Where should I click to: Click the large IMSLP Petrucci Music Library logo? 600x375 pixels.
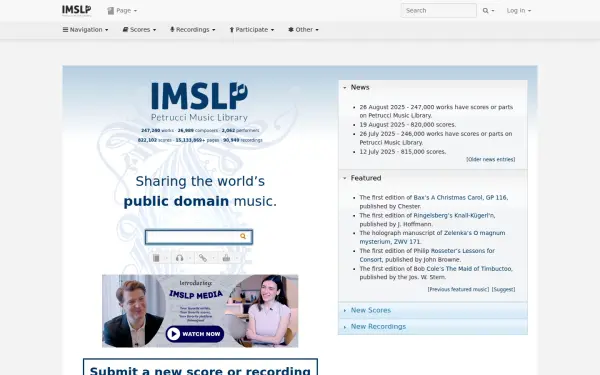click(199, 101)
